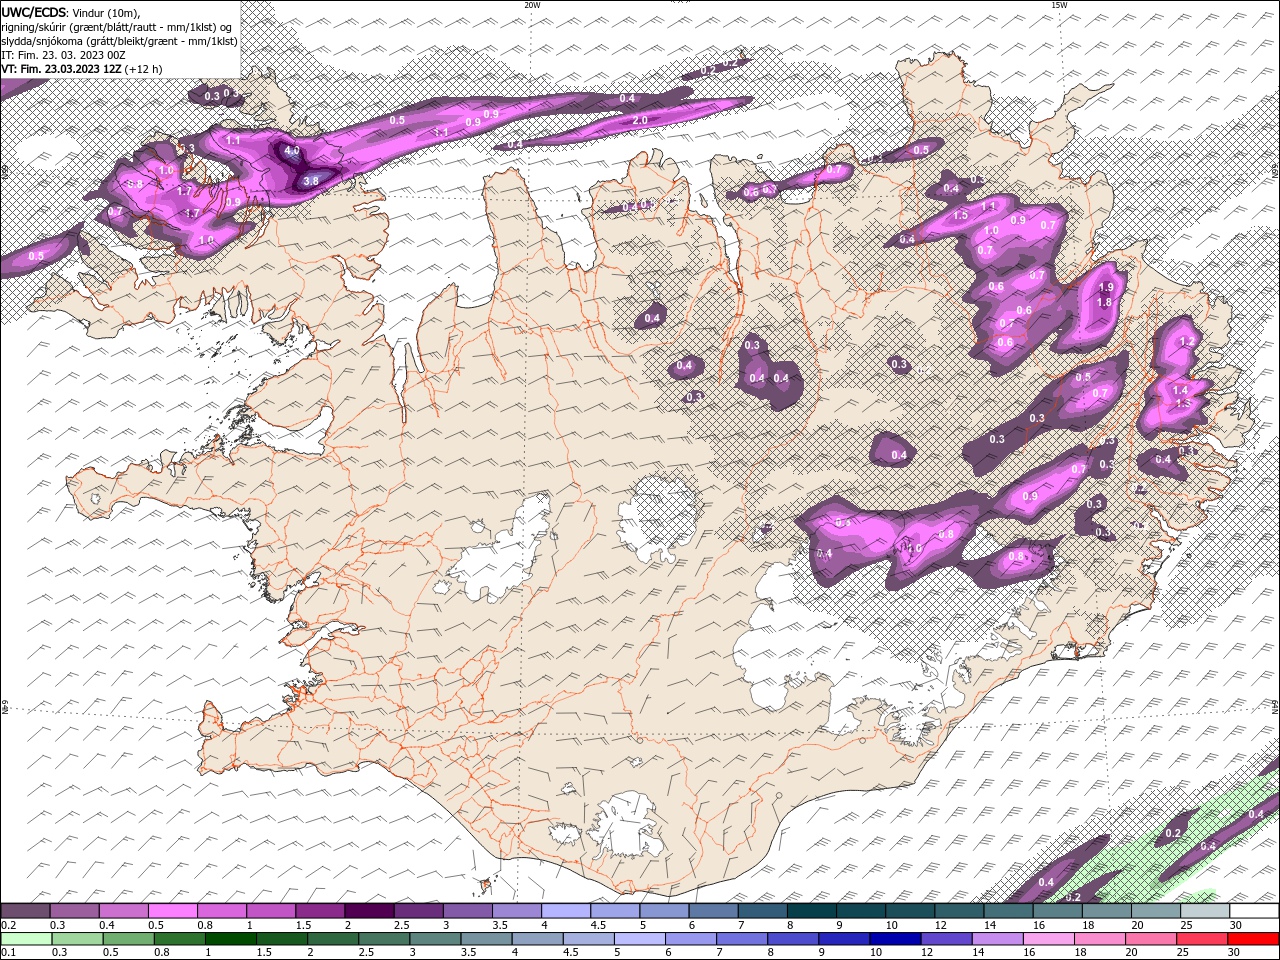Select the red legend swatch after 30

tap(1254, 938)
